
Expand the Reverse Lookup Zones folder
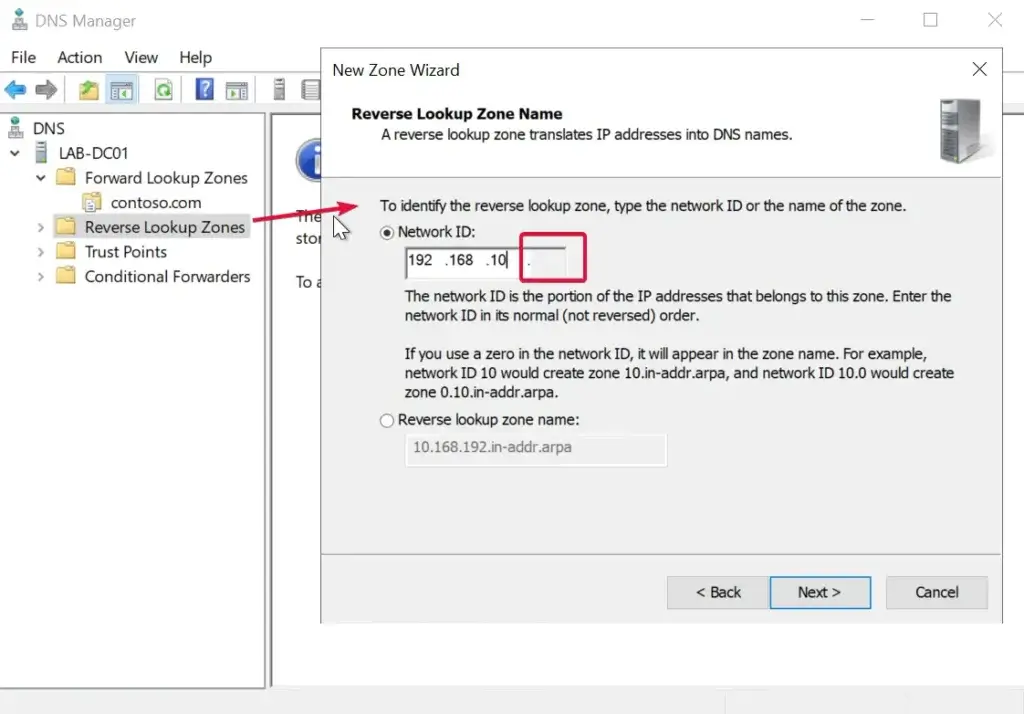[41, 227]
